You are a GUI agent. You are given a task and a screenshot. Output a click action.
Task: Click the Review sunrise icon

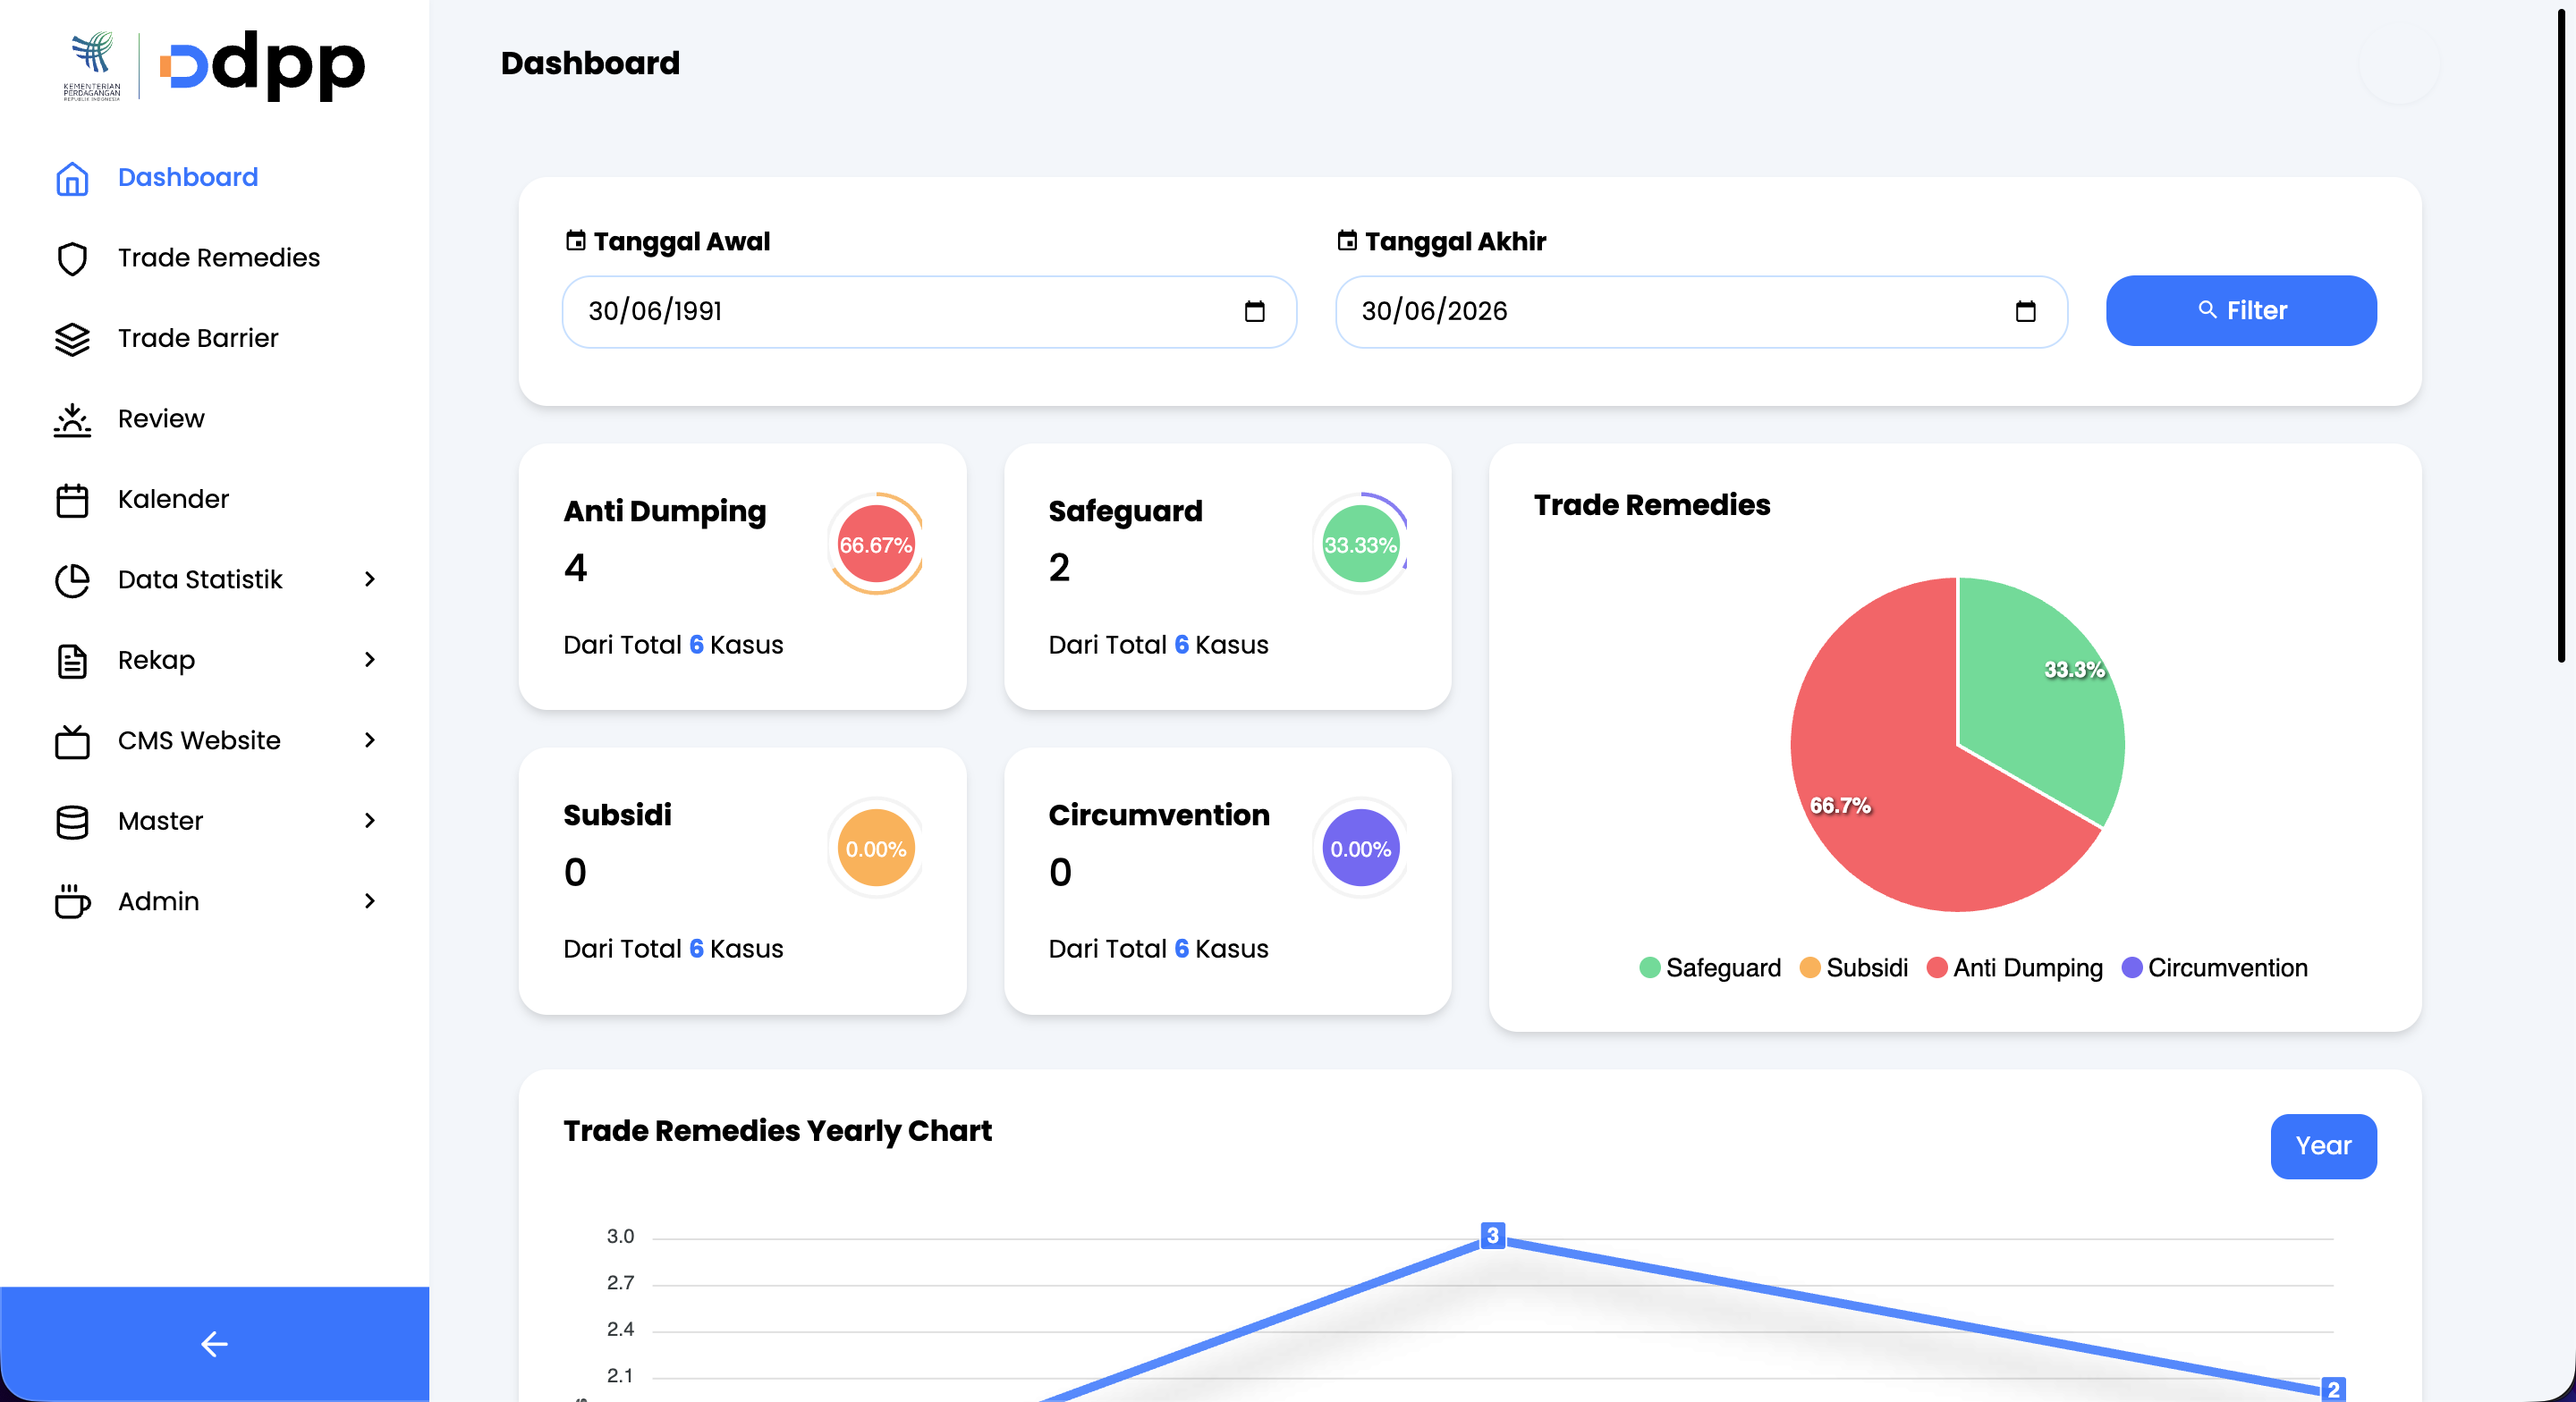pos(72,419)
